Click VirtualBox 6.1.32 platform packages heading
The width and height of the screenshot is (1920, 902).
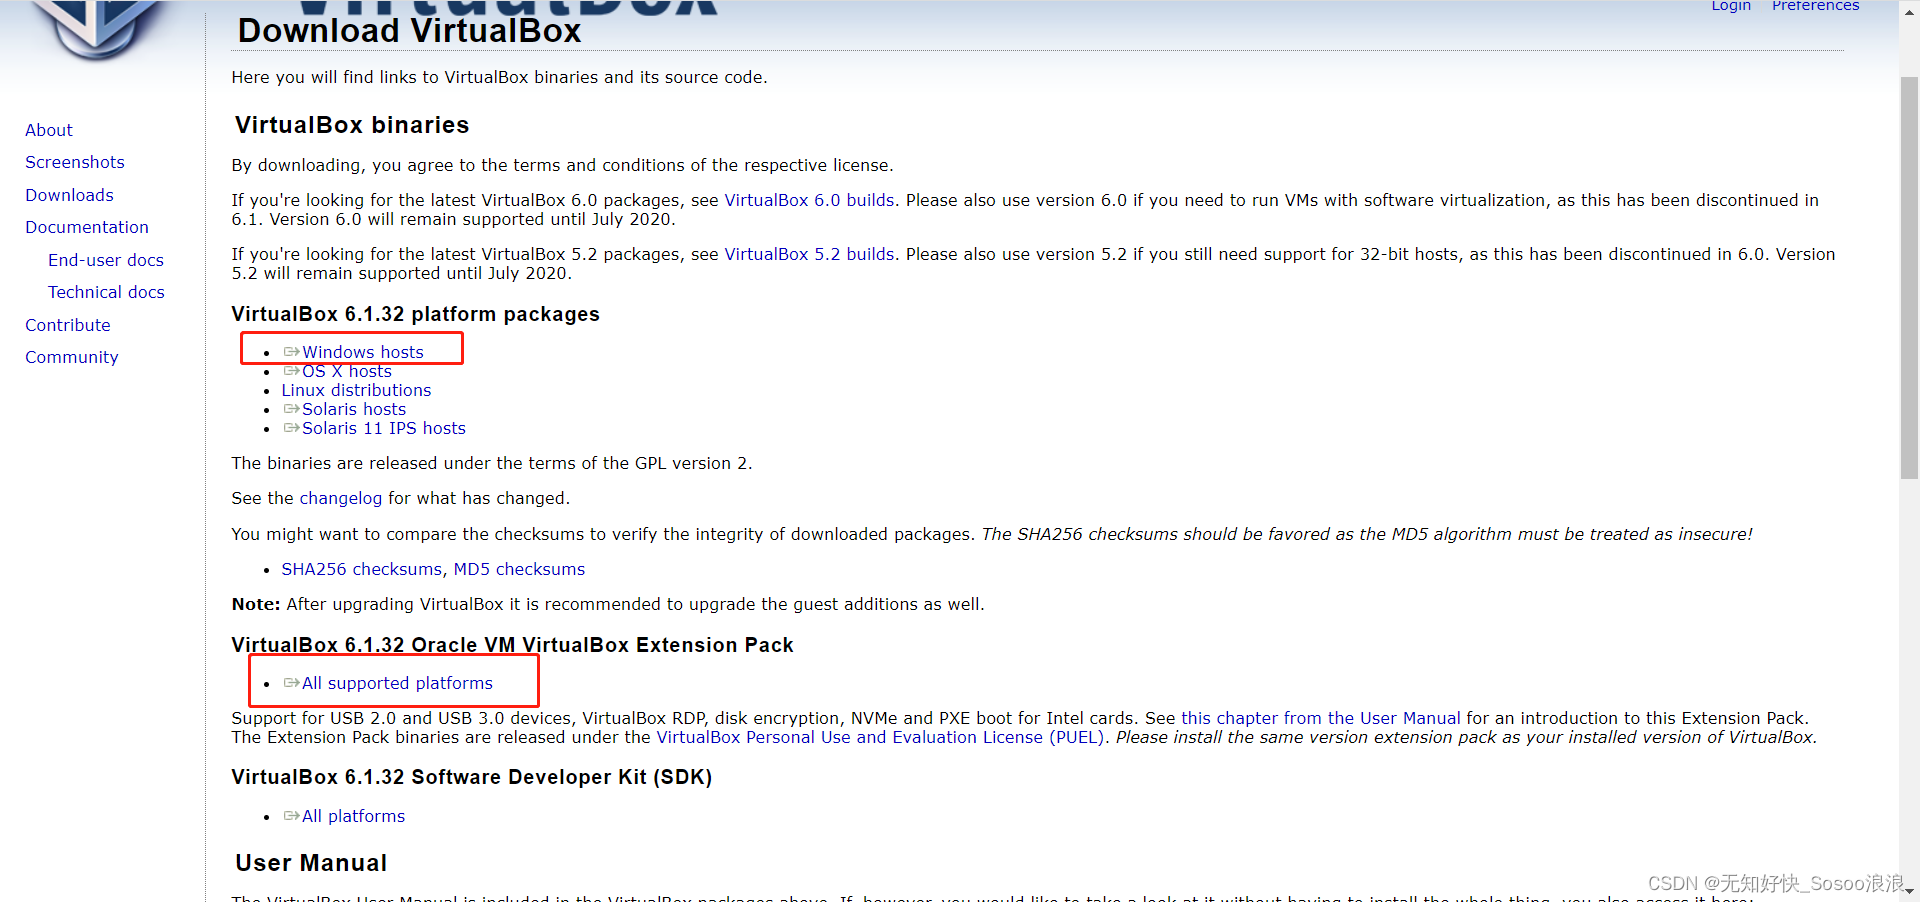(x=415, y=314)
